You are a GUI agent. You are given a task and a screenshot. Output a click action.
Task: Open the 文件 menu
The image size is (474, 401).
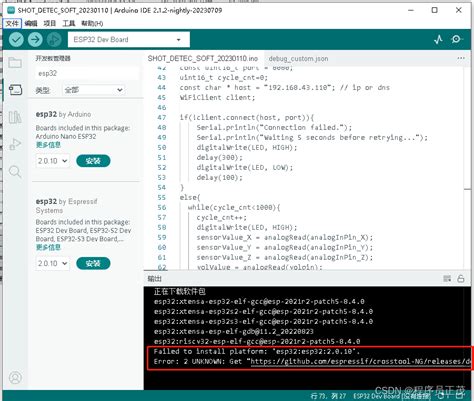coord(12,23)
